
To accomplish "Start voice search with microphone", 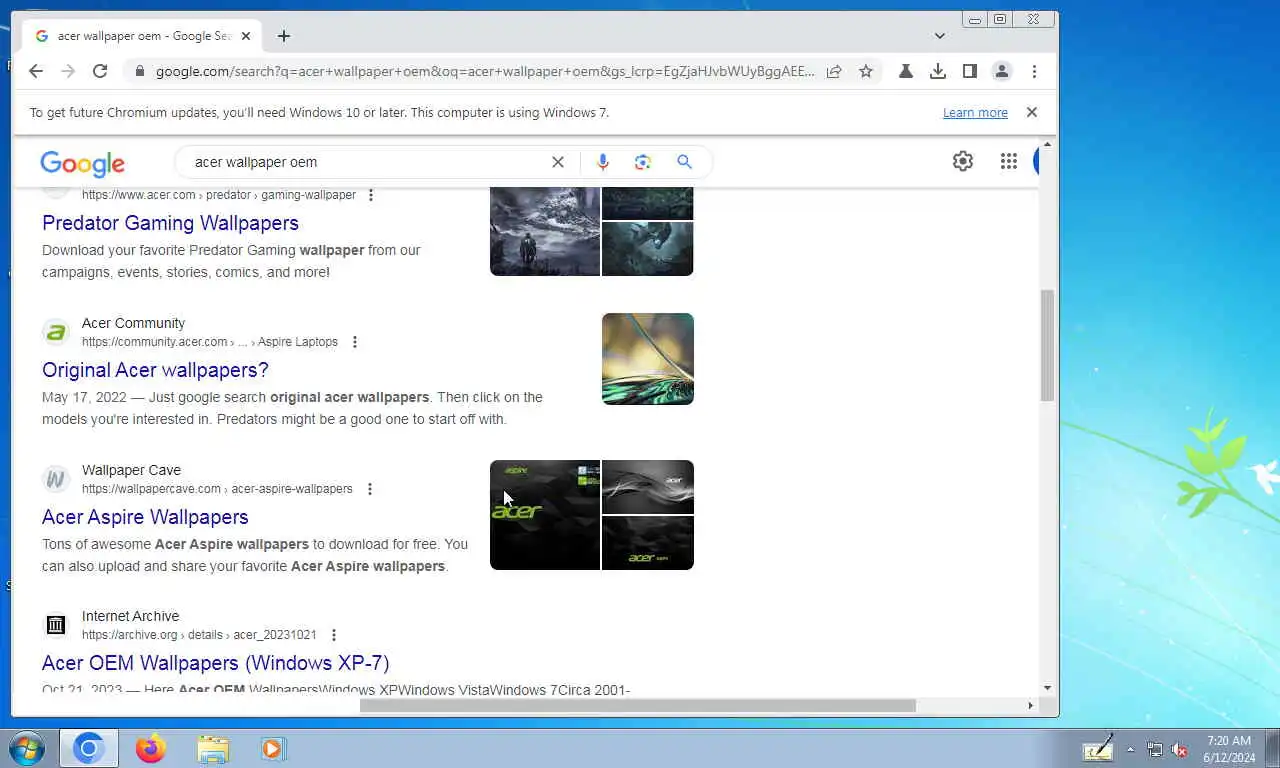I will 602,162.
